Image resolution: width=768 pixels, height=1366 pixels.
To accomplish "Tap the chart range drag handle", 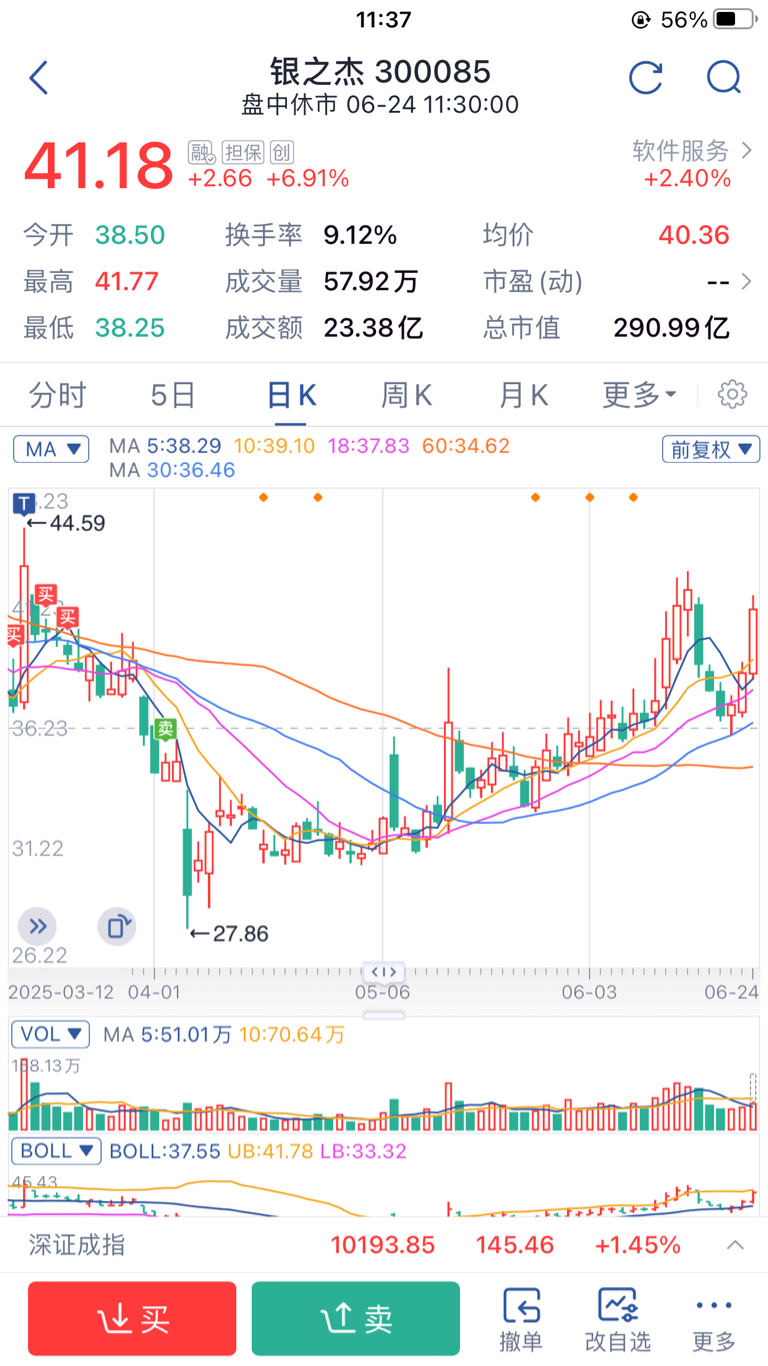I will tap(384, 971).
